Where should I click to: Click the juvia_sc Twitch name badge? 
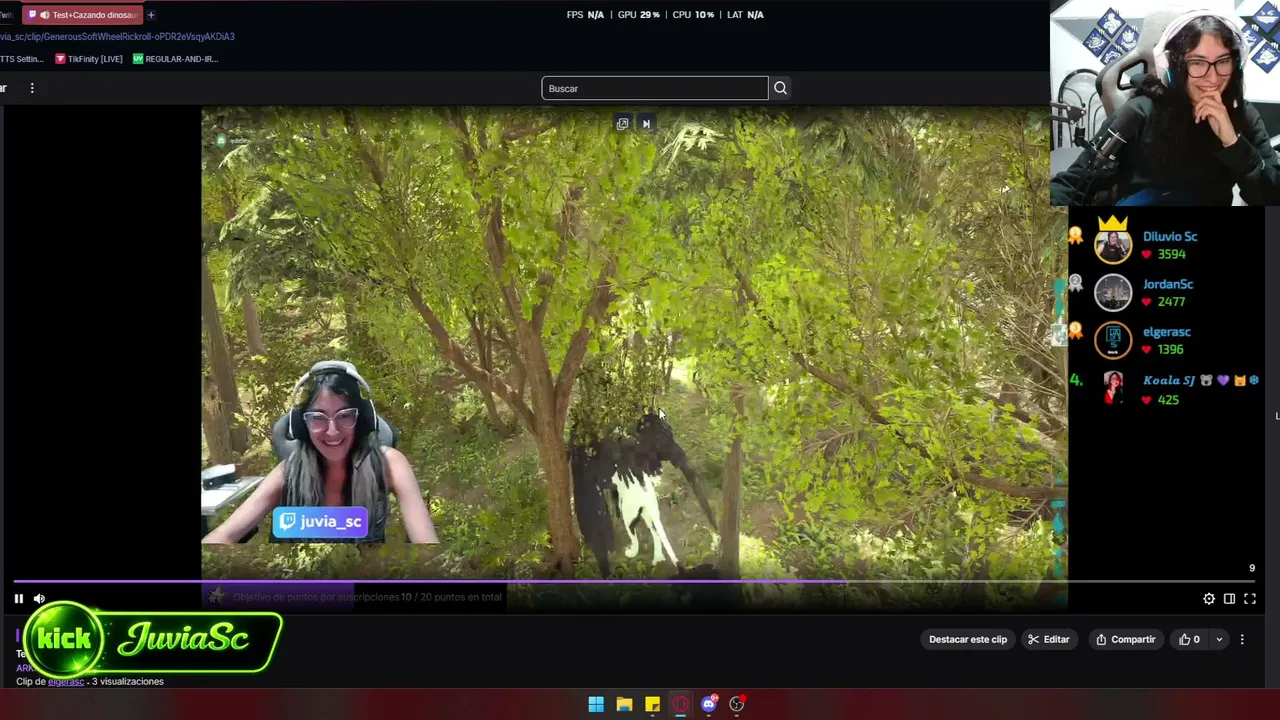pos(320,522)
